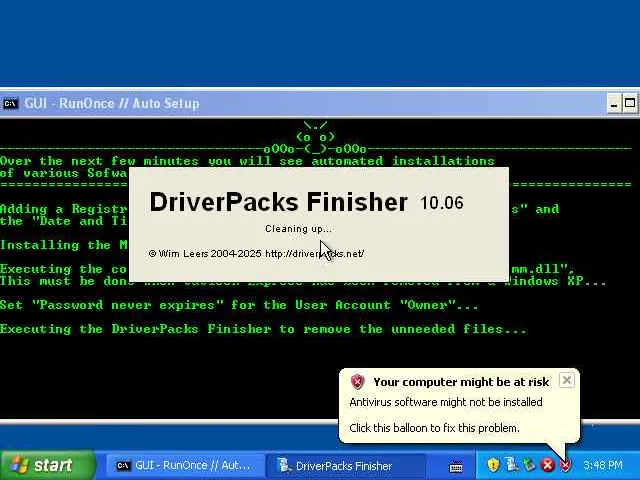
Task: Minimize the RunOnce Auto Setup console window
Action: (613, 104)
